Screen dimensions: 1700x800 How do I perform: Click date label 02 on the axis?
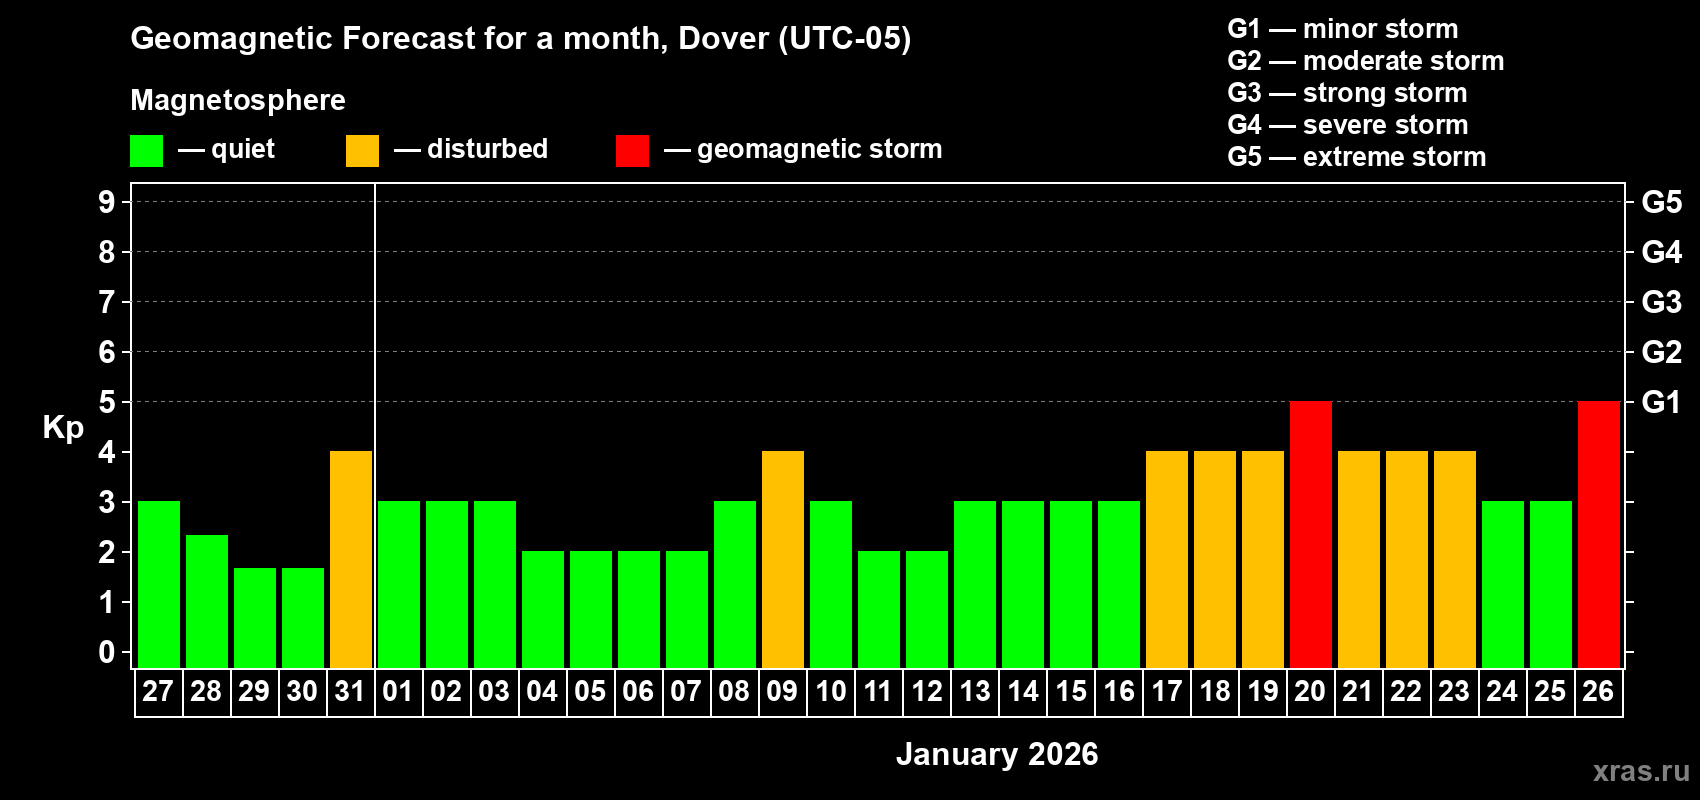pos(446,691)
